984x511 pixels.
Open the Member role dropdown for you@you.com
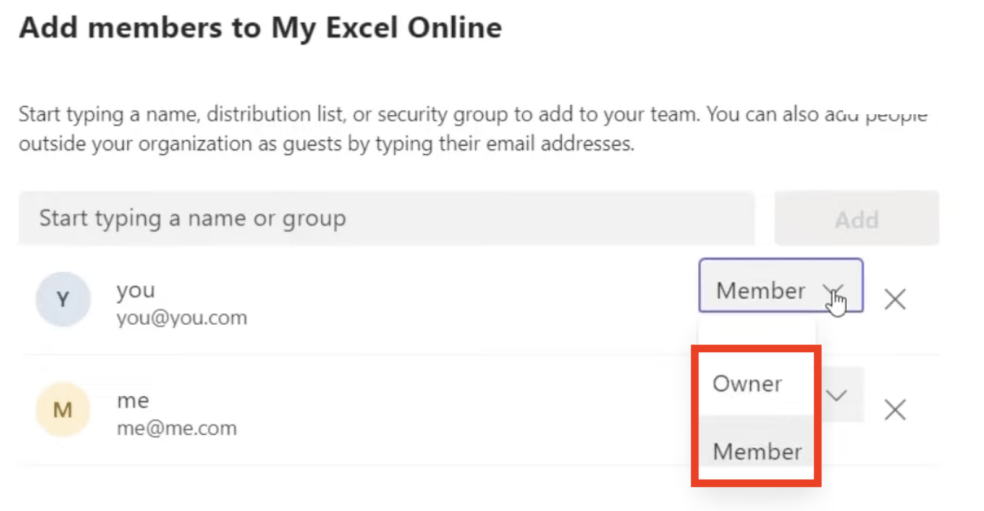pos(781,285)
